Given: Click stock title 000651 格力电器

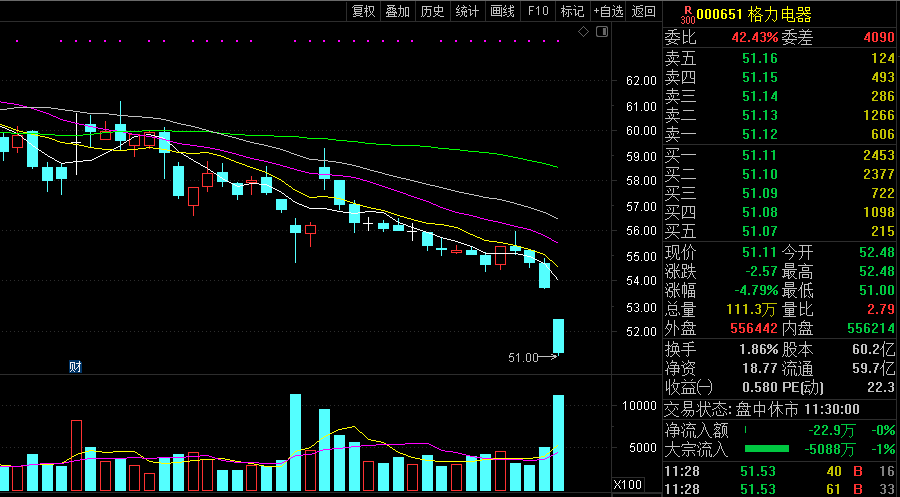Looking at the screenshot, I should coord(754,15).
